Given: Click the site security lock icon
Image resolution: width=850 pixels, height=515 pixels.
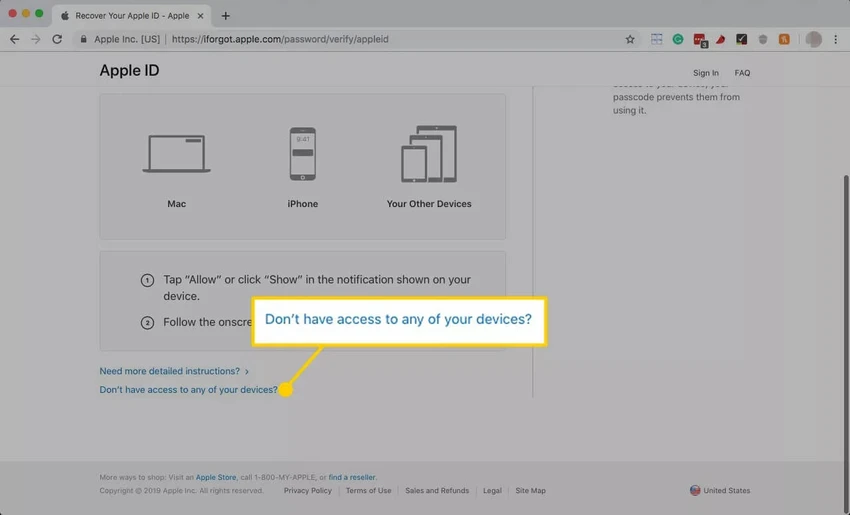Looking at the screenshot, I should pos(83,39).
